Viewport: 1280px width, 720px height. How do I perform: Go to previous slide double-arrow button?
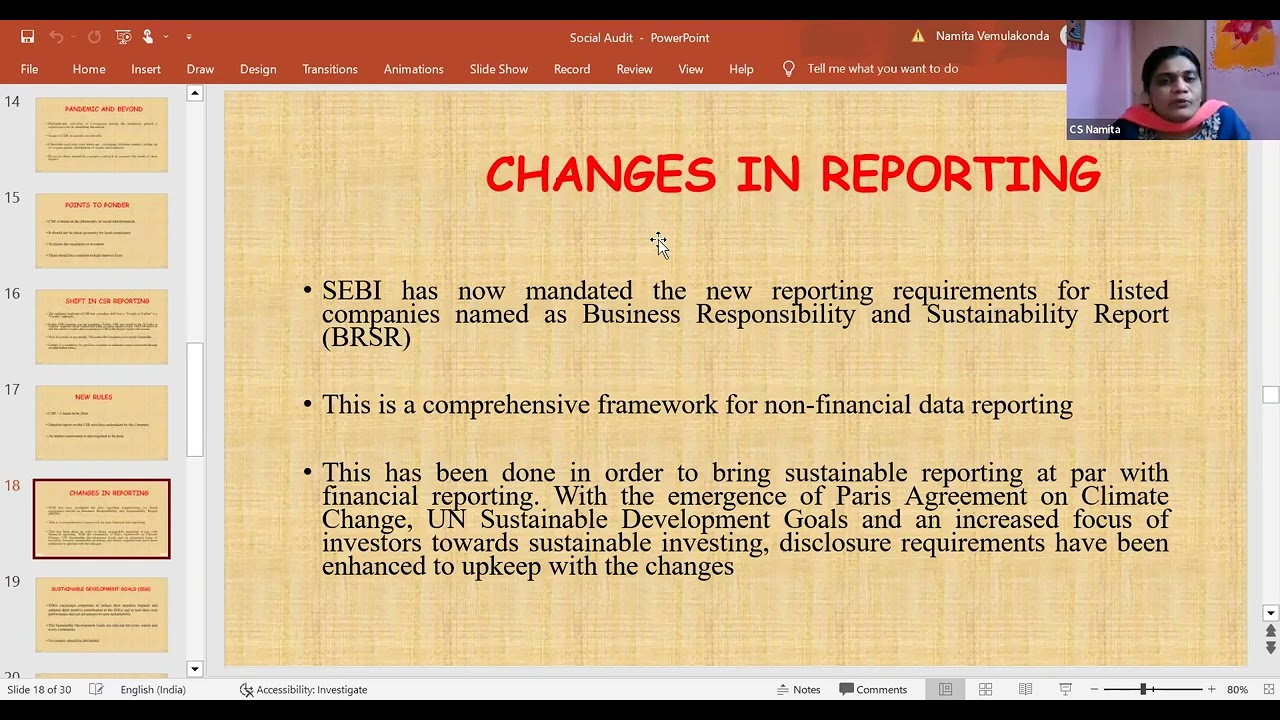click(x=1271, y=632)
